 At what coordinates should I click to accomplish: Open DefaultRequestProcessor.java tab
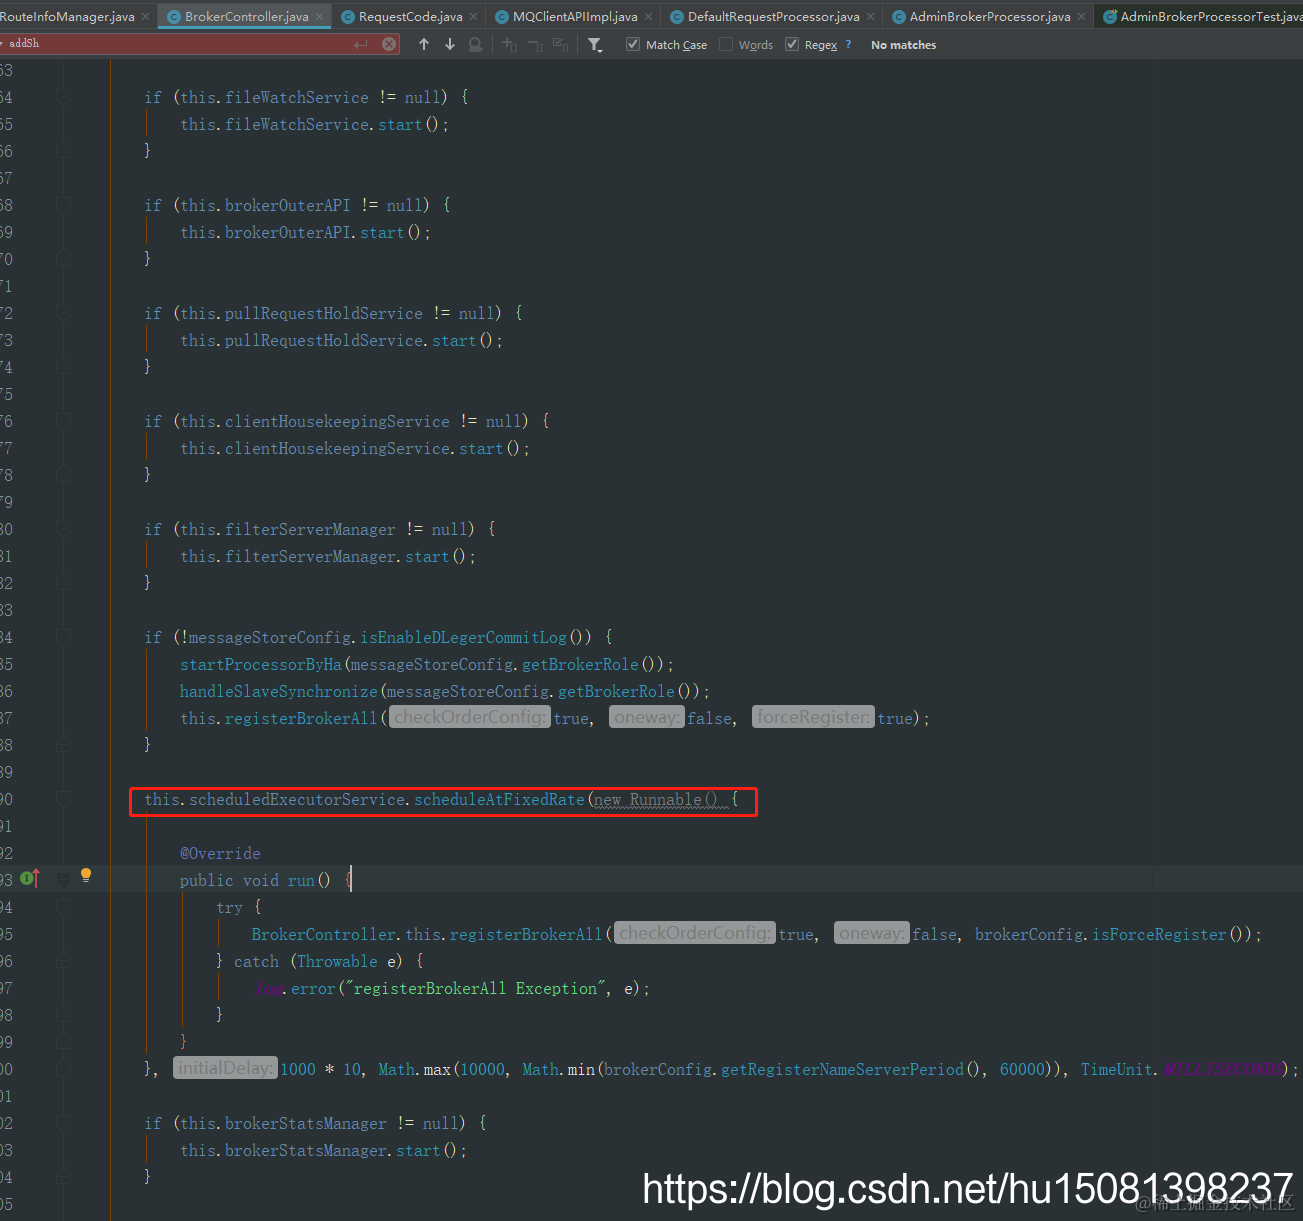(773, 16)
